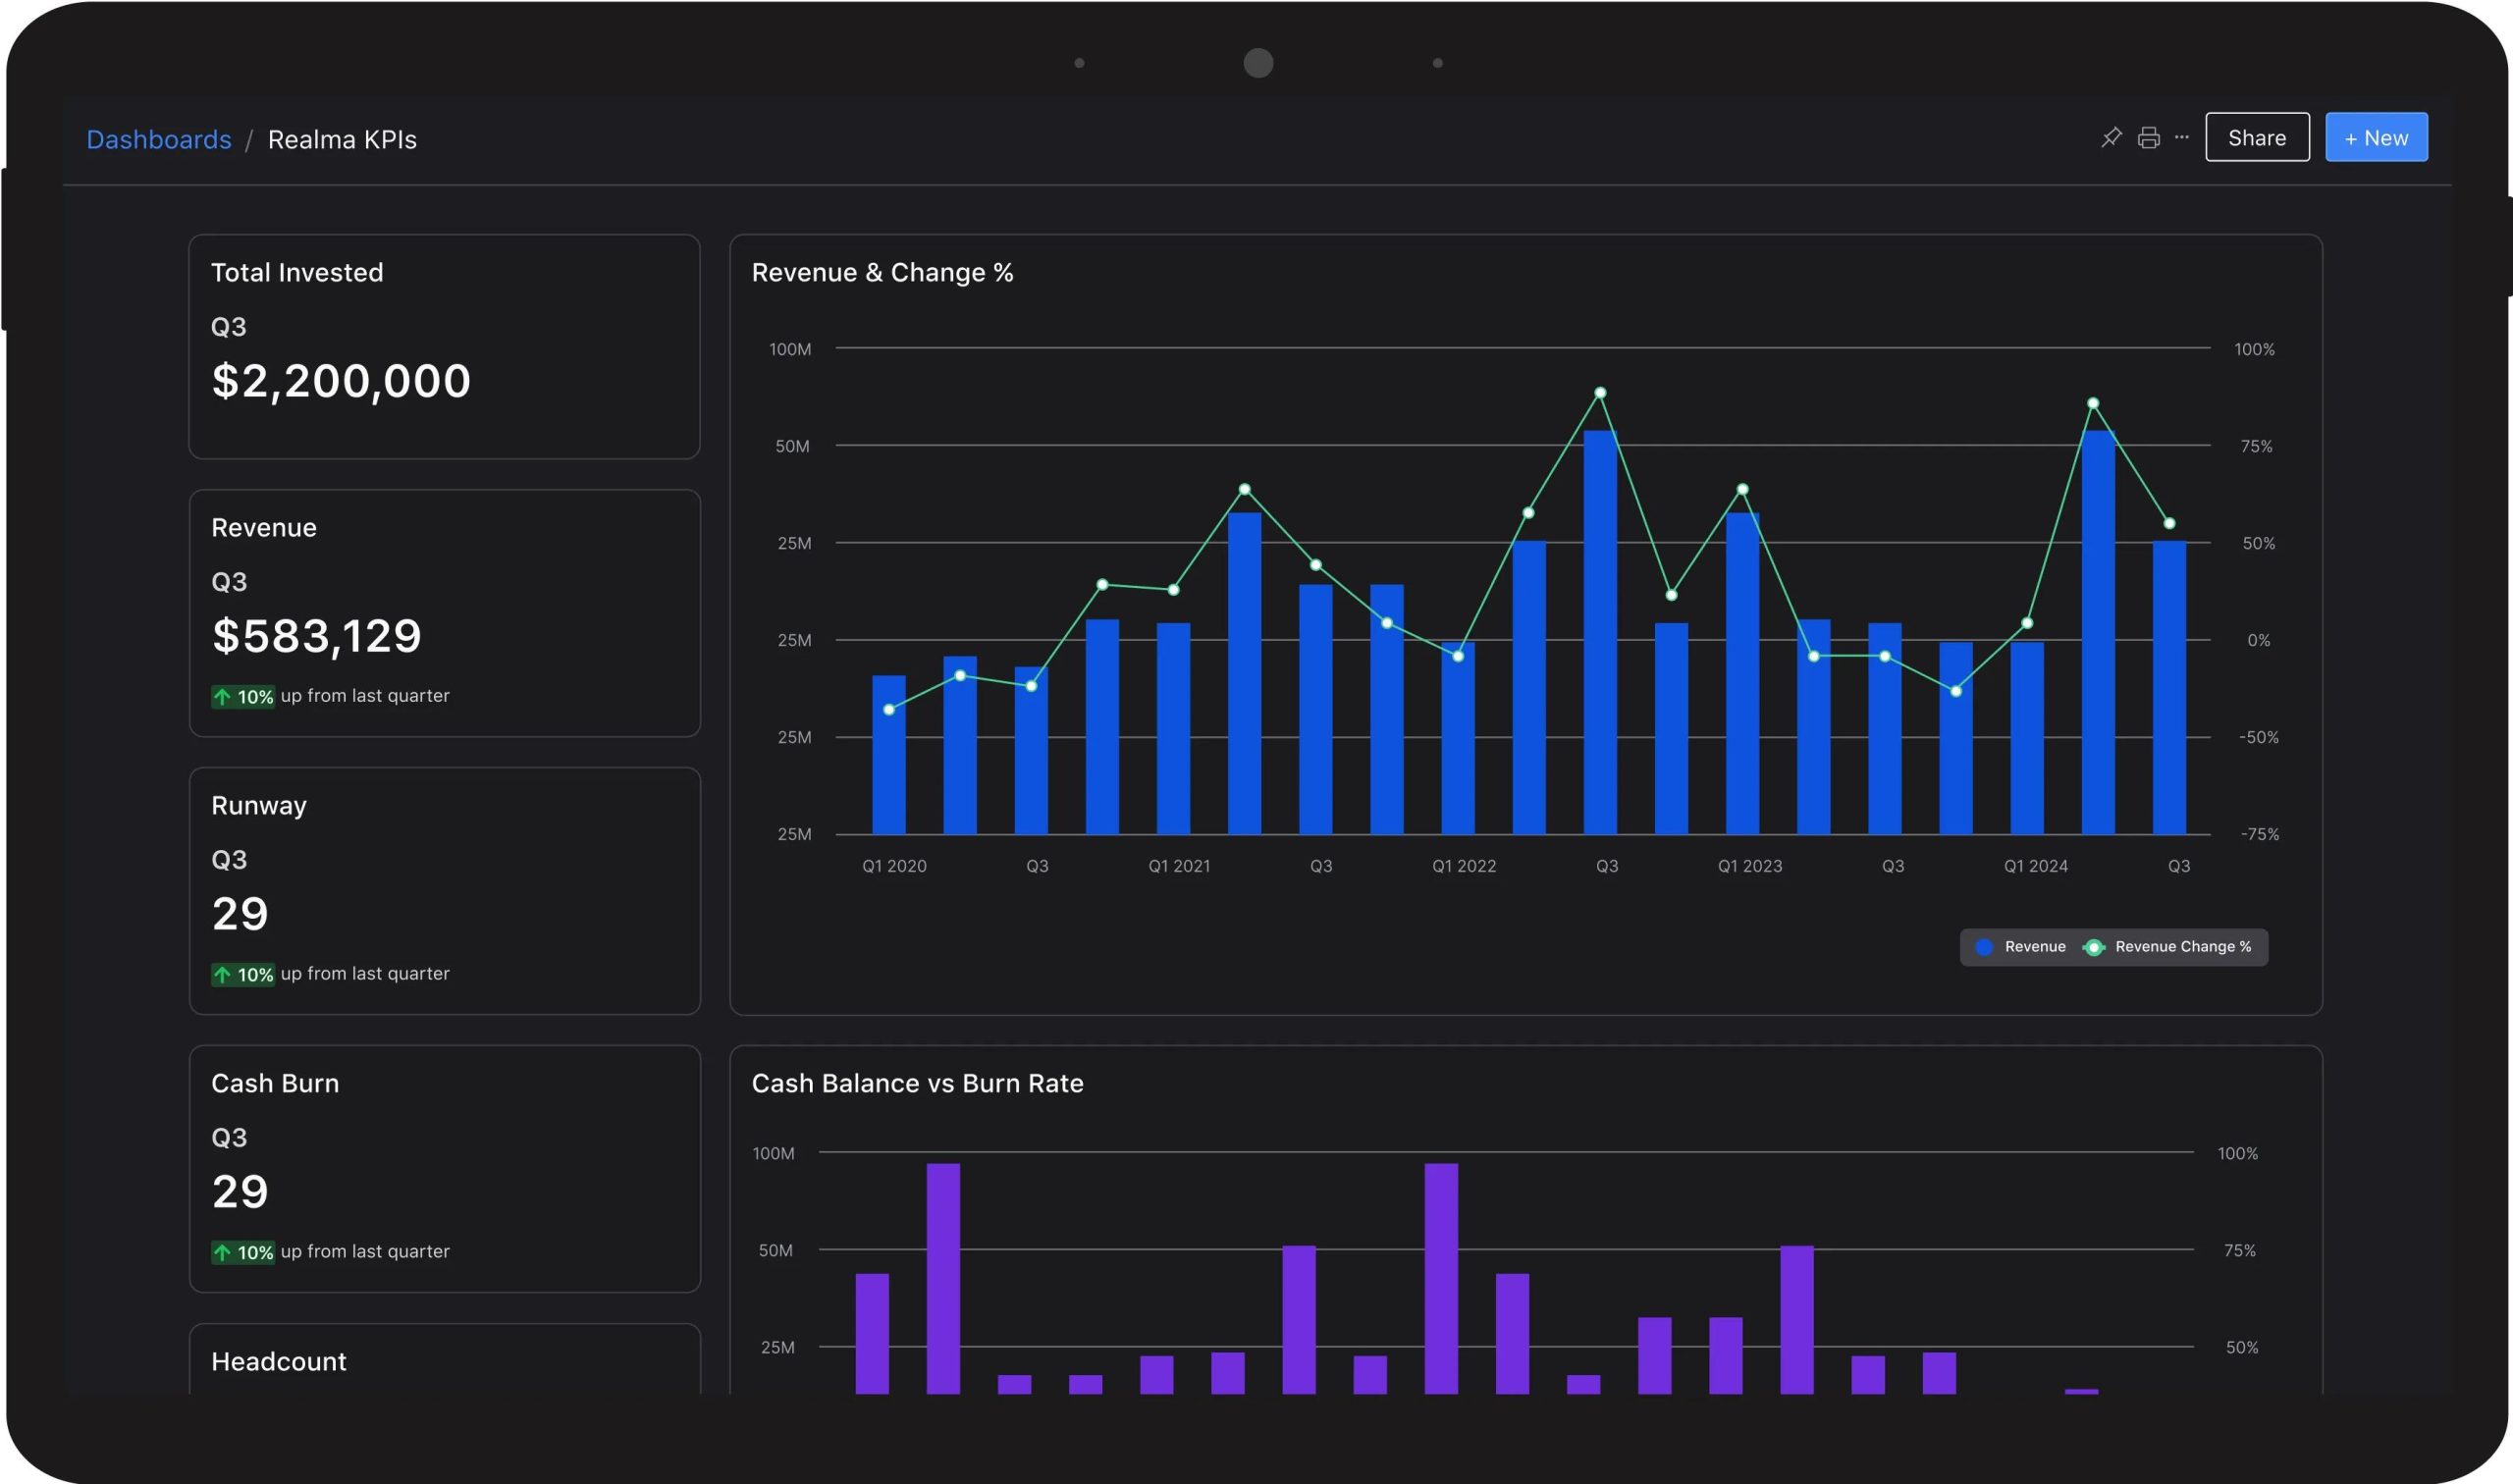Create a new item with + New
2513x1484 pixels.
(x=2376, y=137)
